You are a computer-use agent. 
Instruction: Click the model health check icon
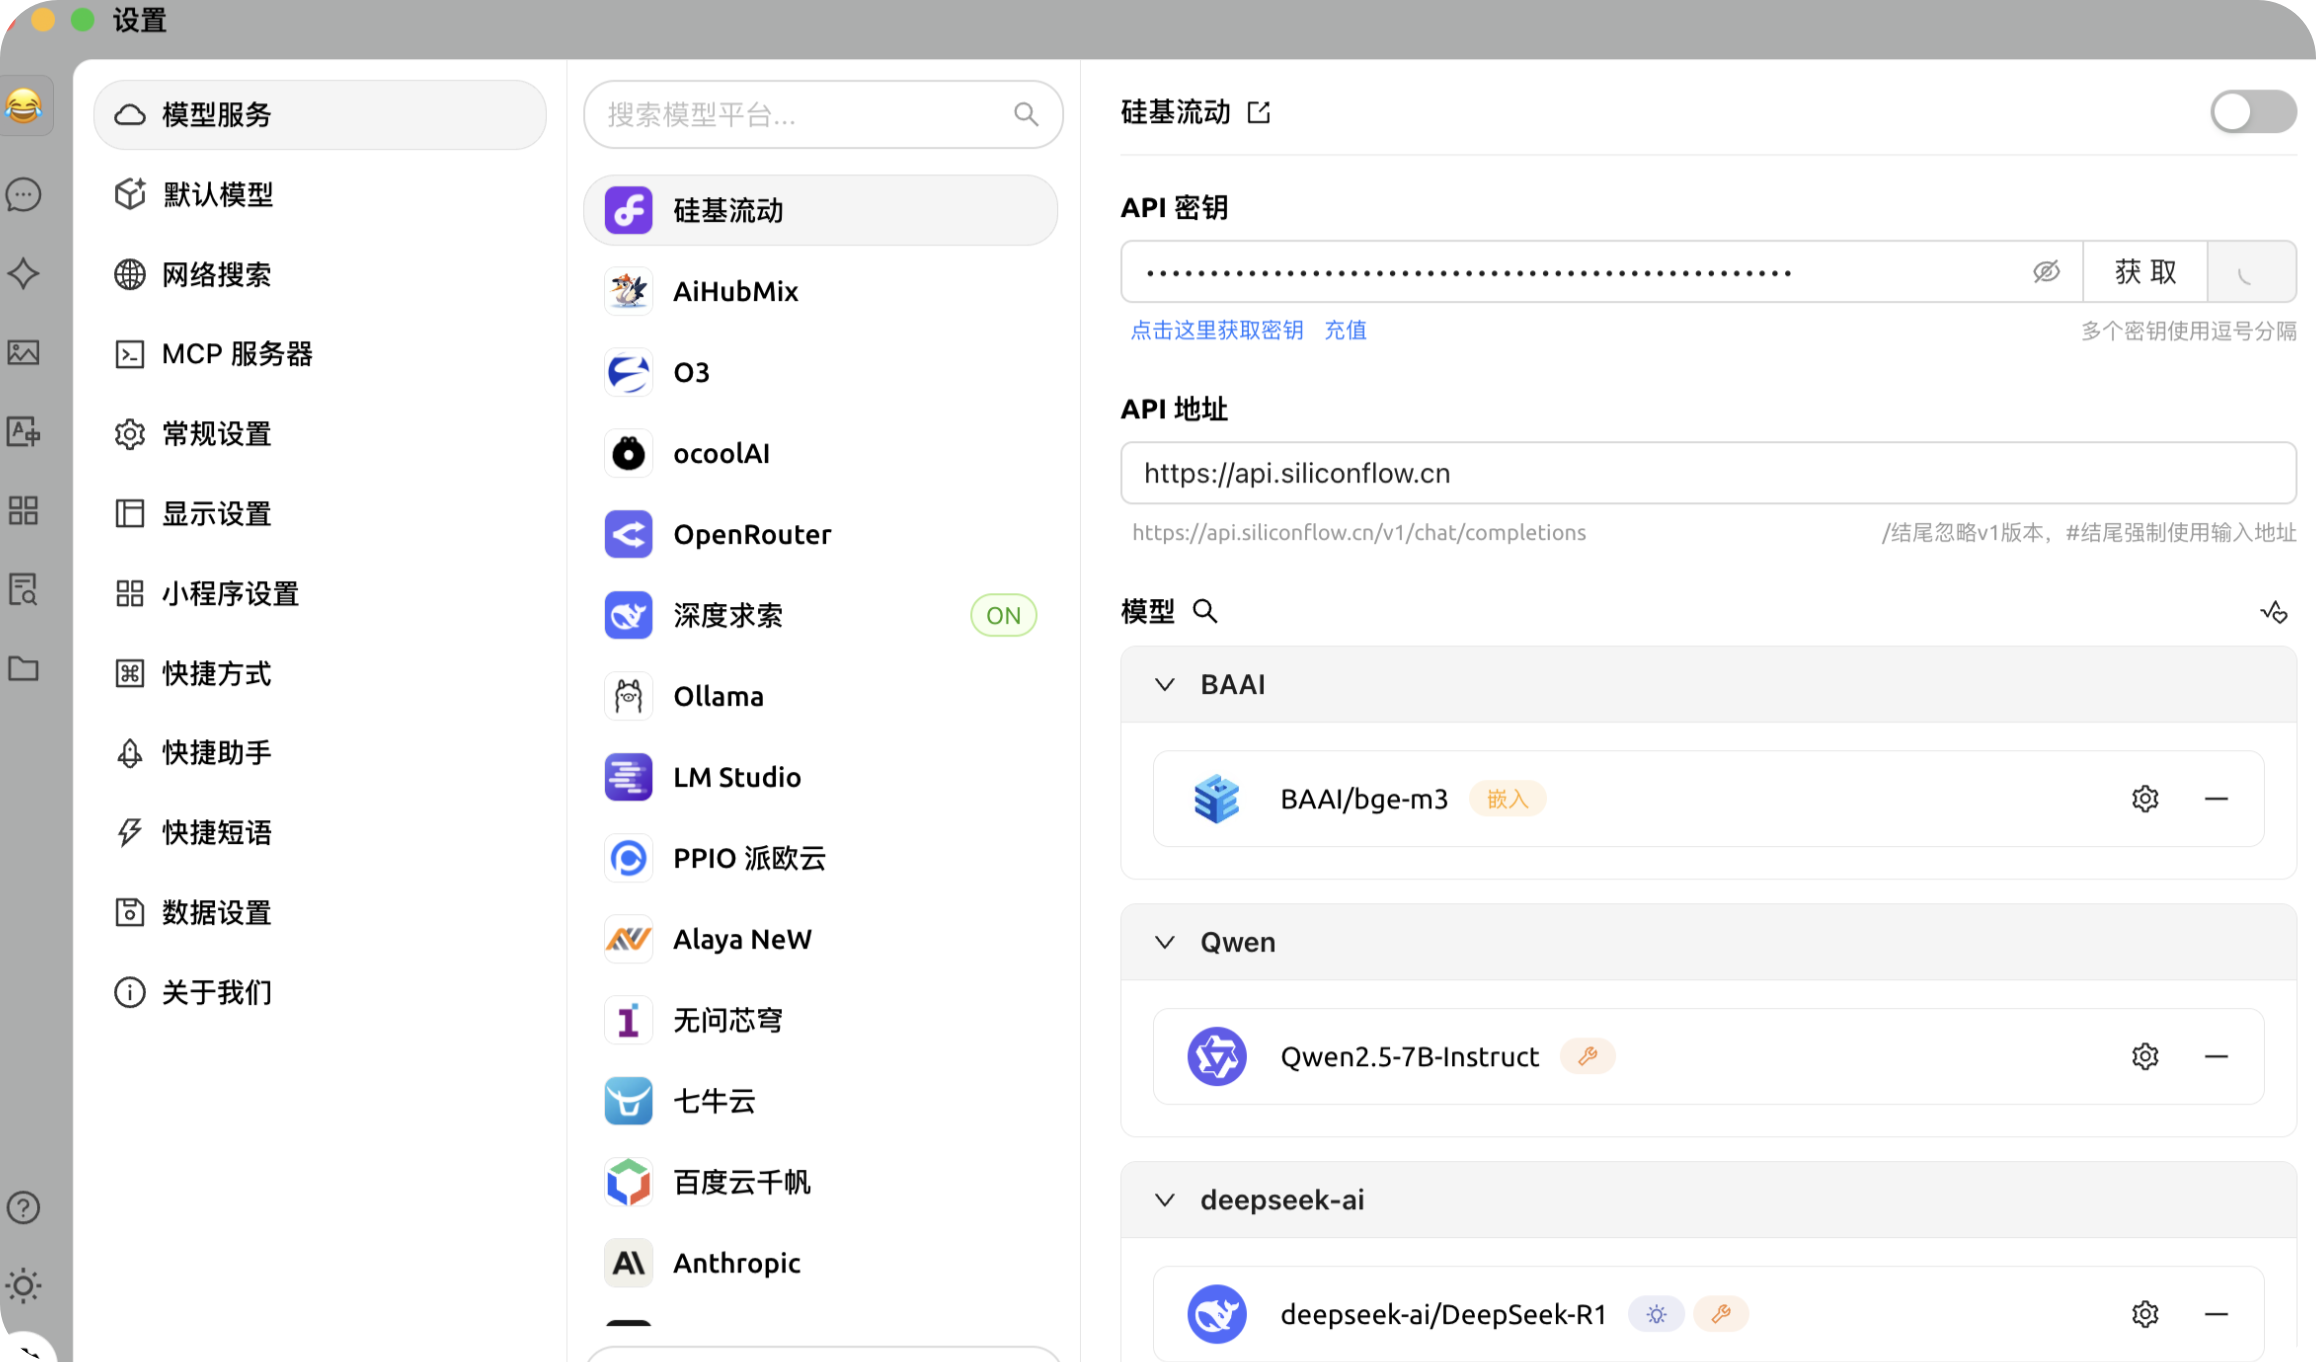click(x=2273, y=611)
